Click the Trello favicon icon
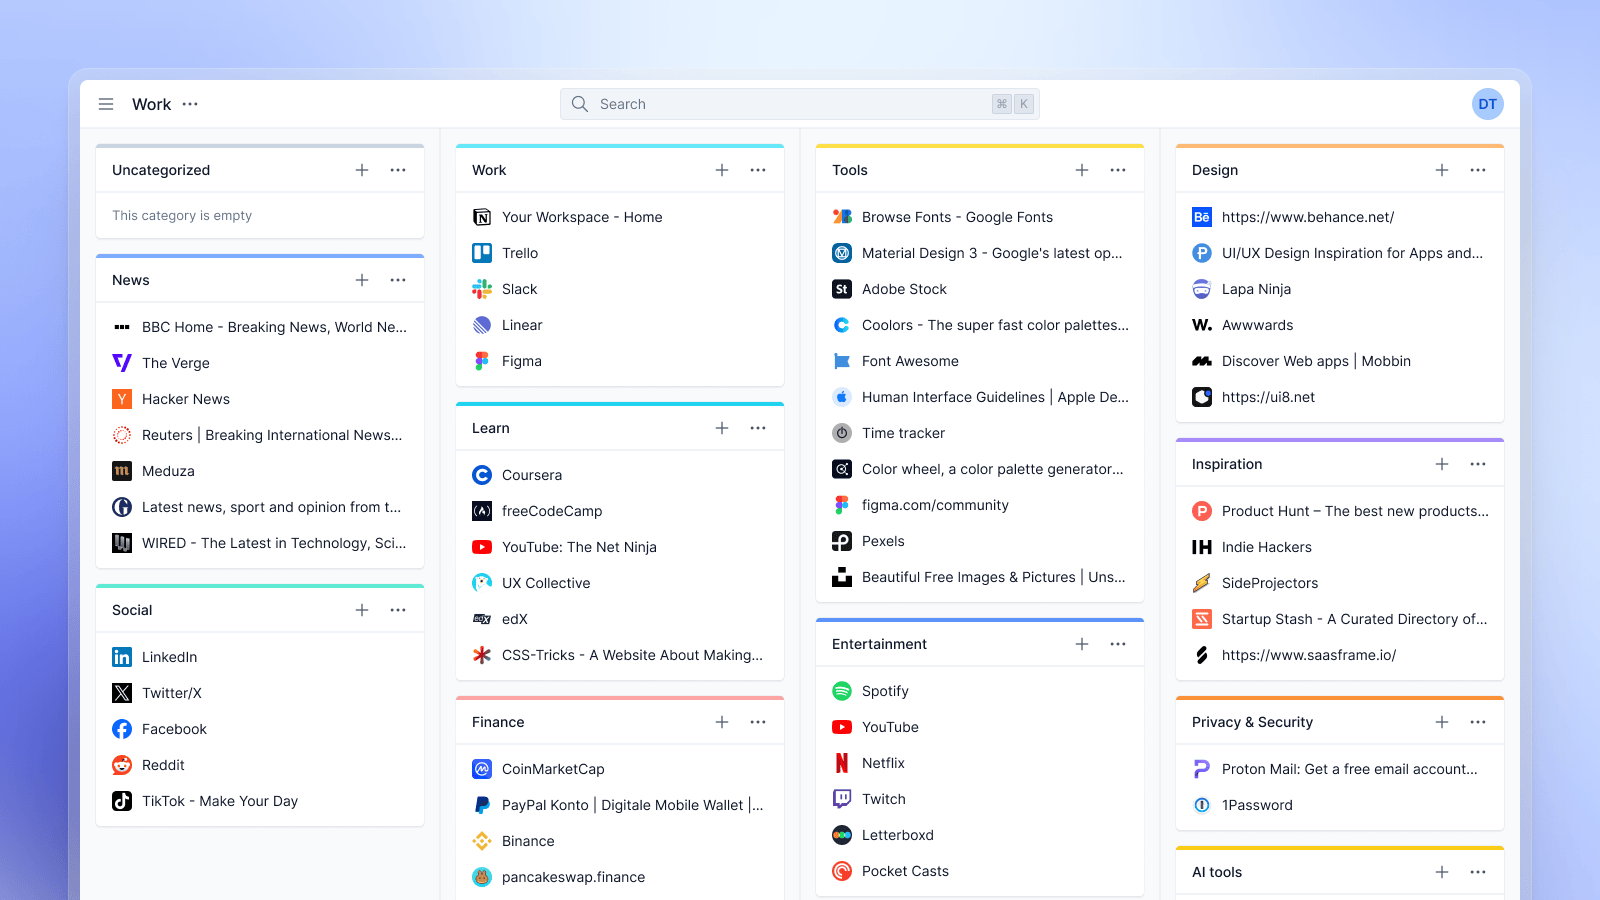The image size is (1600, 900). (482, 253)
